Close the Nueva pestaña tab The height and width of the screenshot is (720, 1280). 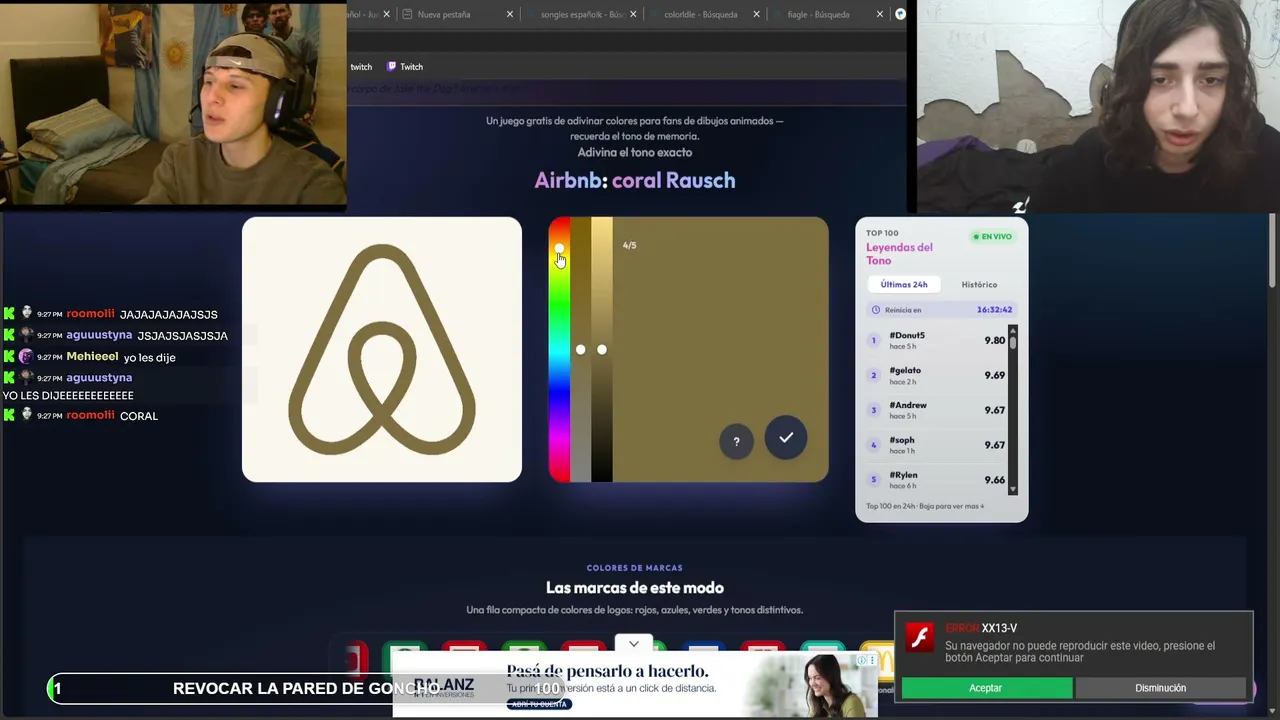(510, 14)
